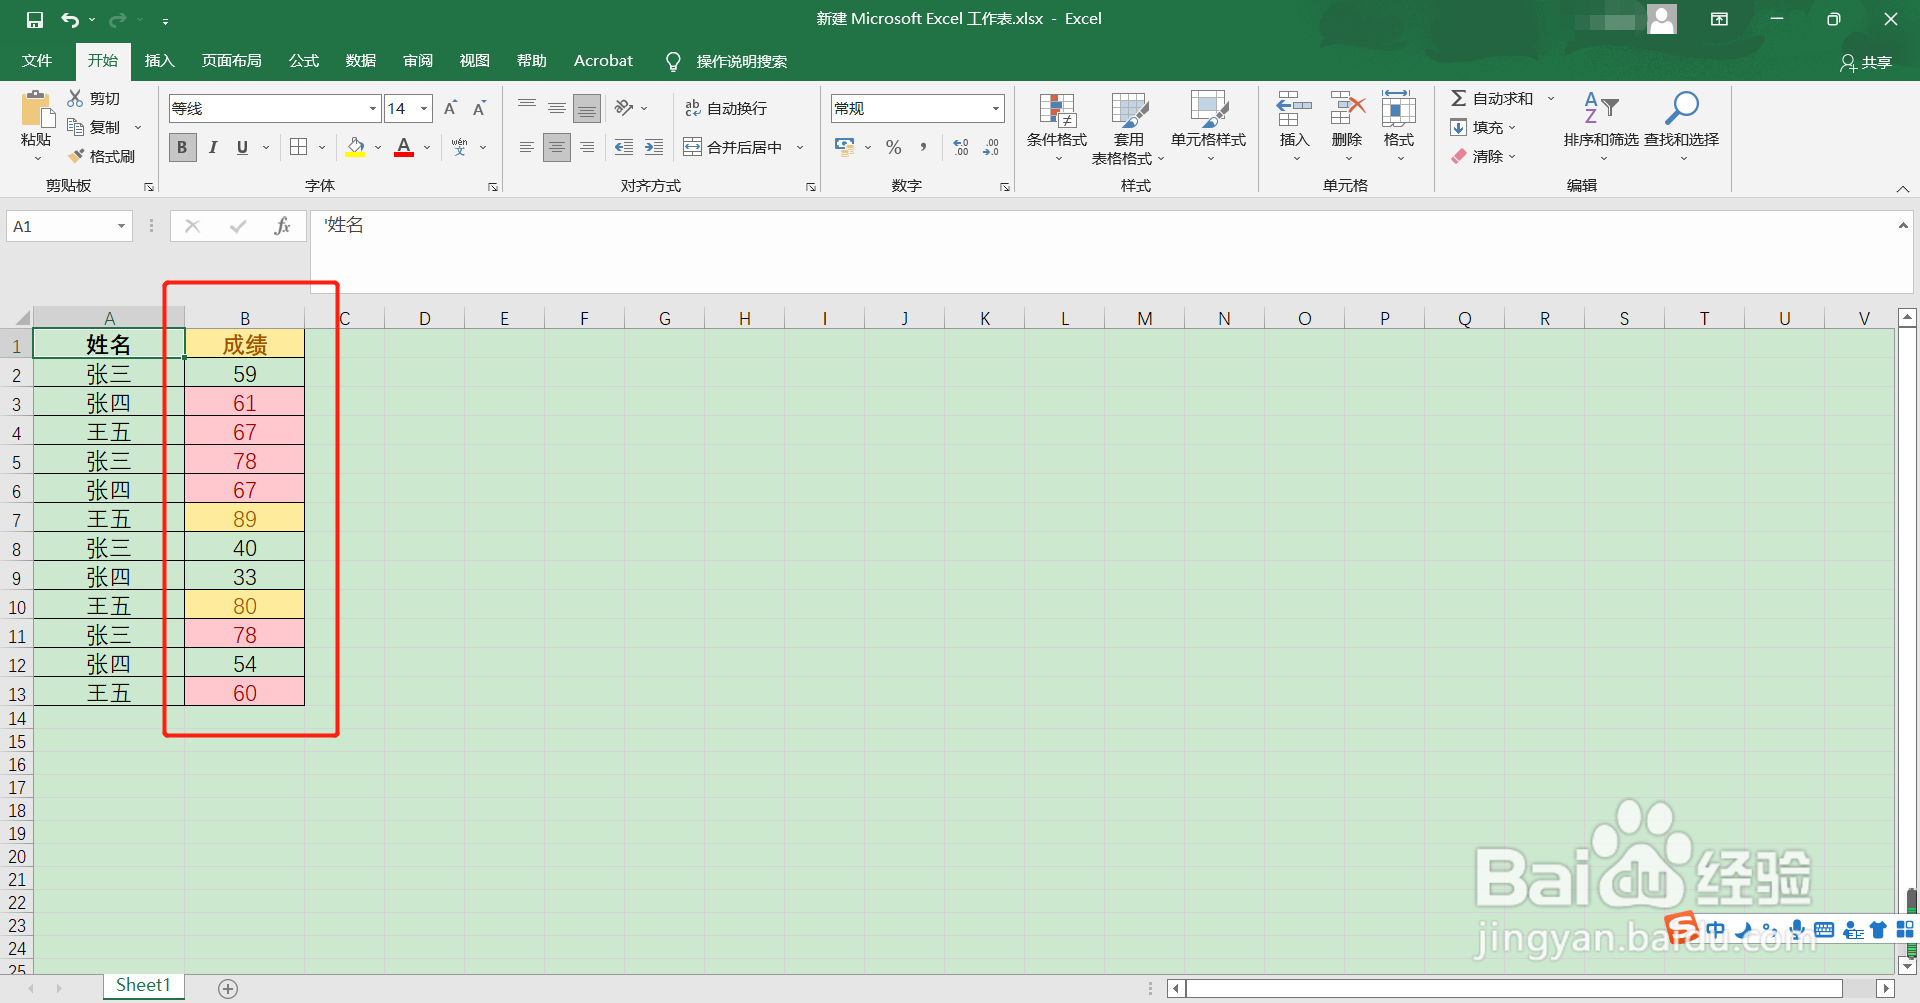Switch to Formulas (公式) tab
This screenshot has width=1920, height=1003.
click(303, 61)
